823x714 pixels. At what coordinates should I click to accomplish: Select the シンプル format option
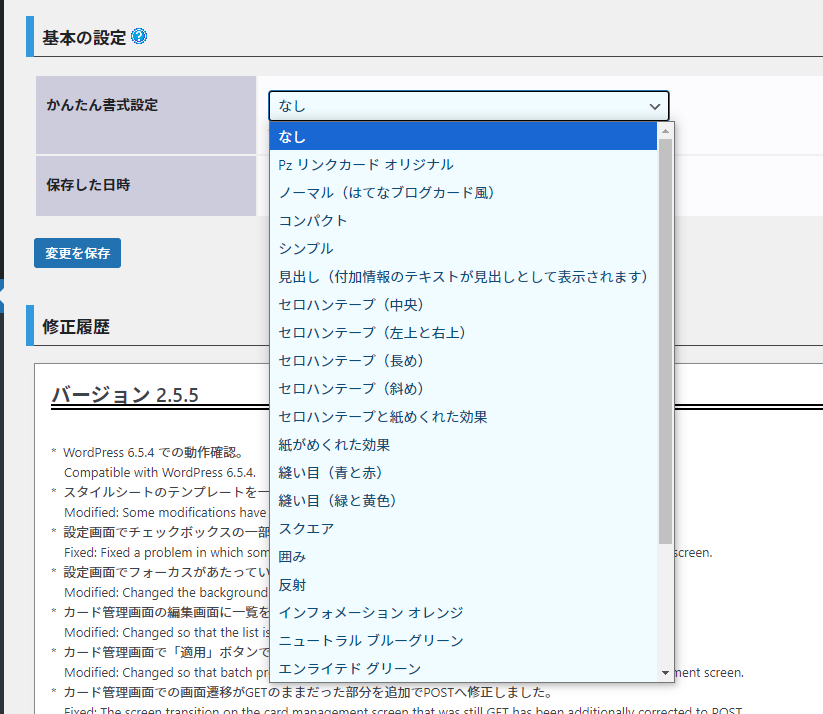click(306, 248)
